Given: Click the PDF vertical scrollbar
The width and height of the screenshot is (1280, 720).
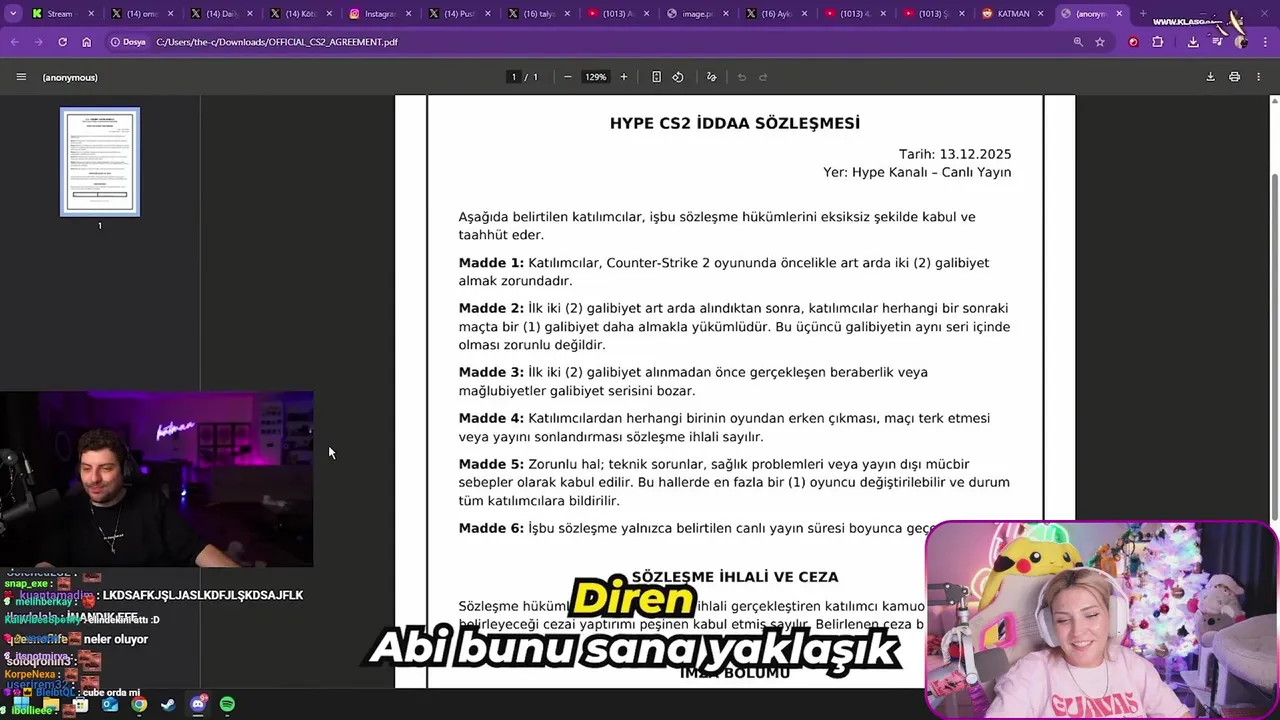Looking at the screenshot, I should point(1273,345).
